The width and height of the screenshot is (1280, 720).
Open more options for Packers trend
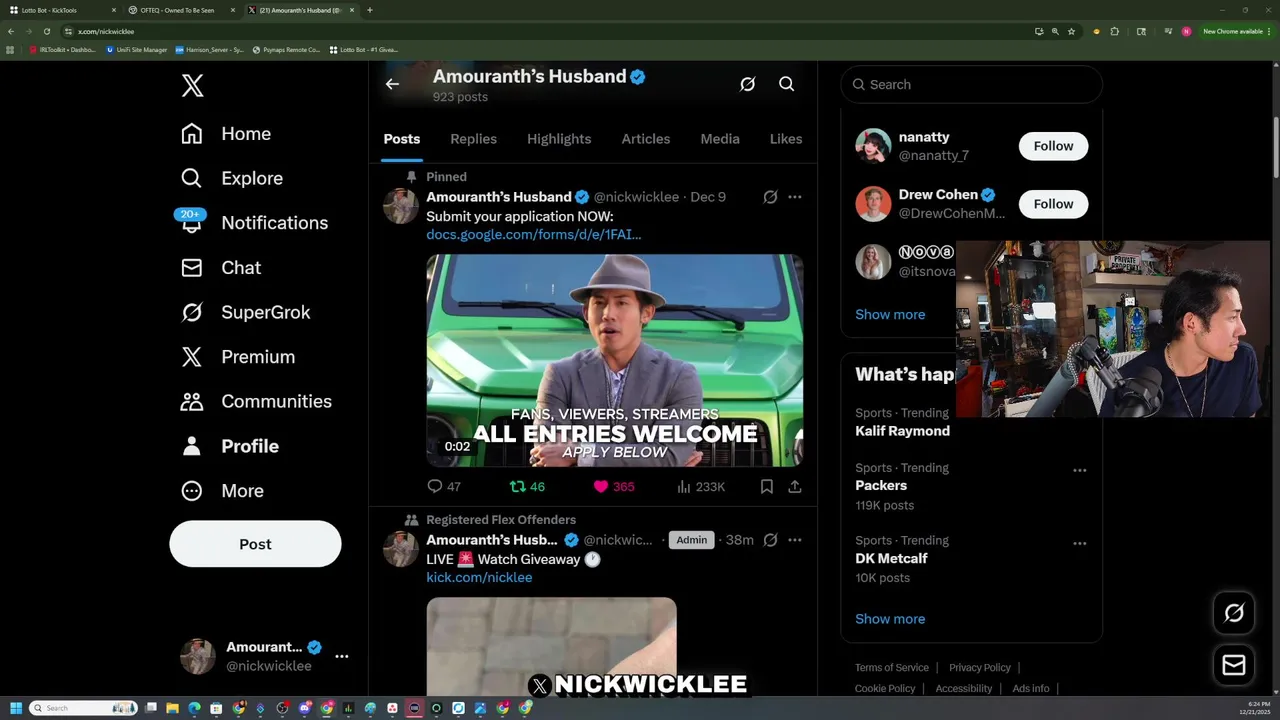[x=1079, y=470]
